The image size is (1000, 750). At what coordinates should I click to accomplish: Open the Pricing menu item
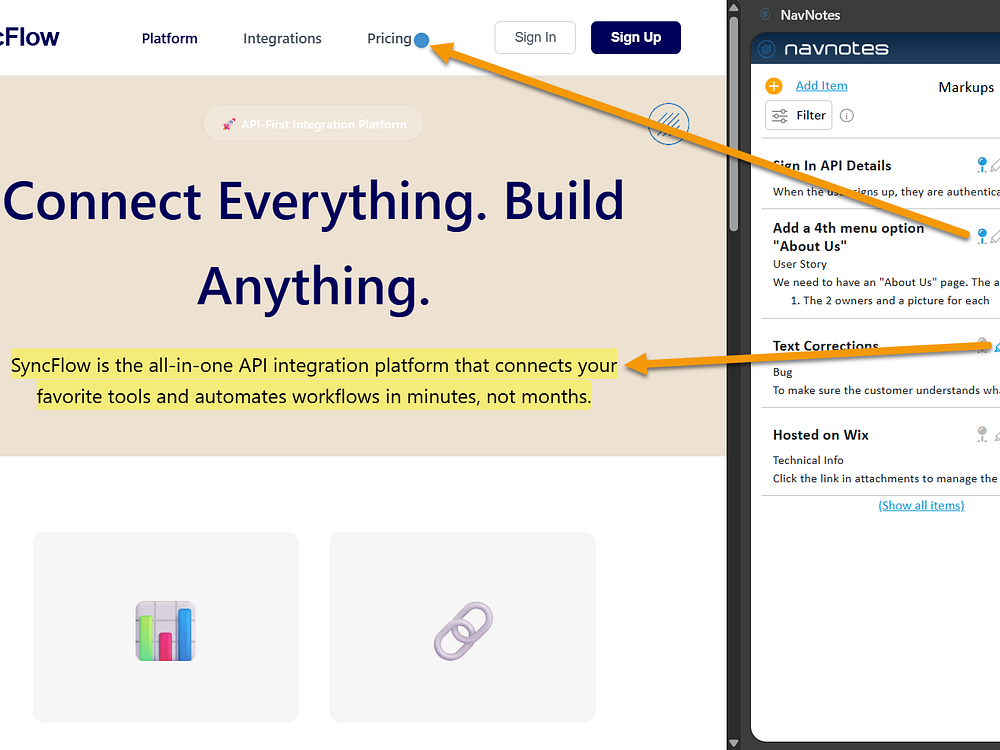(x=389, y=38)
